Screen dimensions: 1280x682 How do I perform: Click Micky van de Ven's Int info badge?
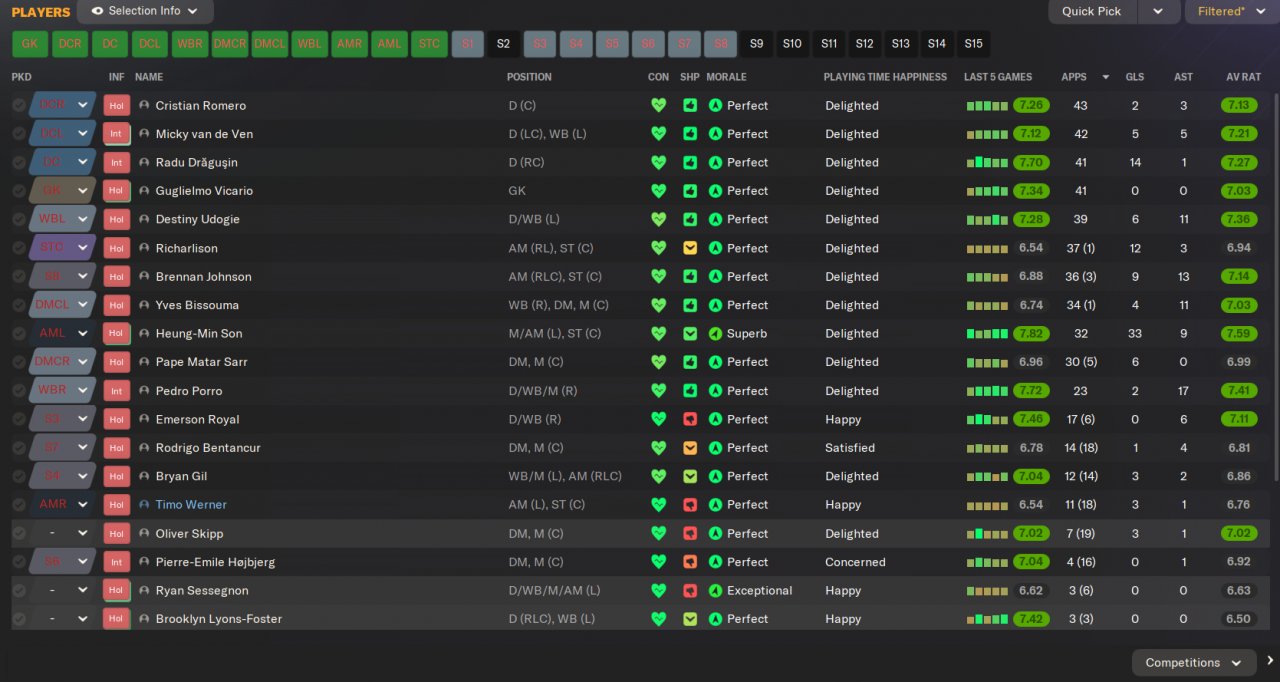116,134
